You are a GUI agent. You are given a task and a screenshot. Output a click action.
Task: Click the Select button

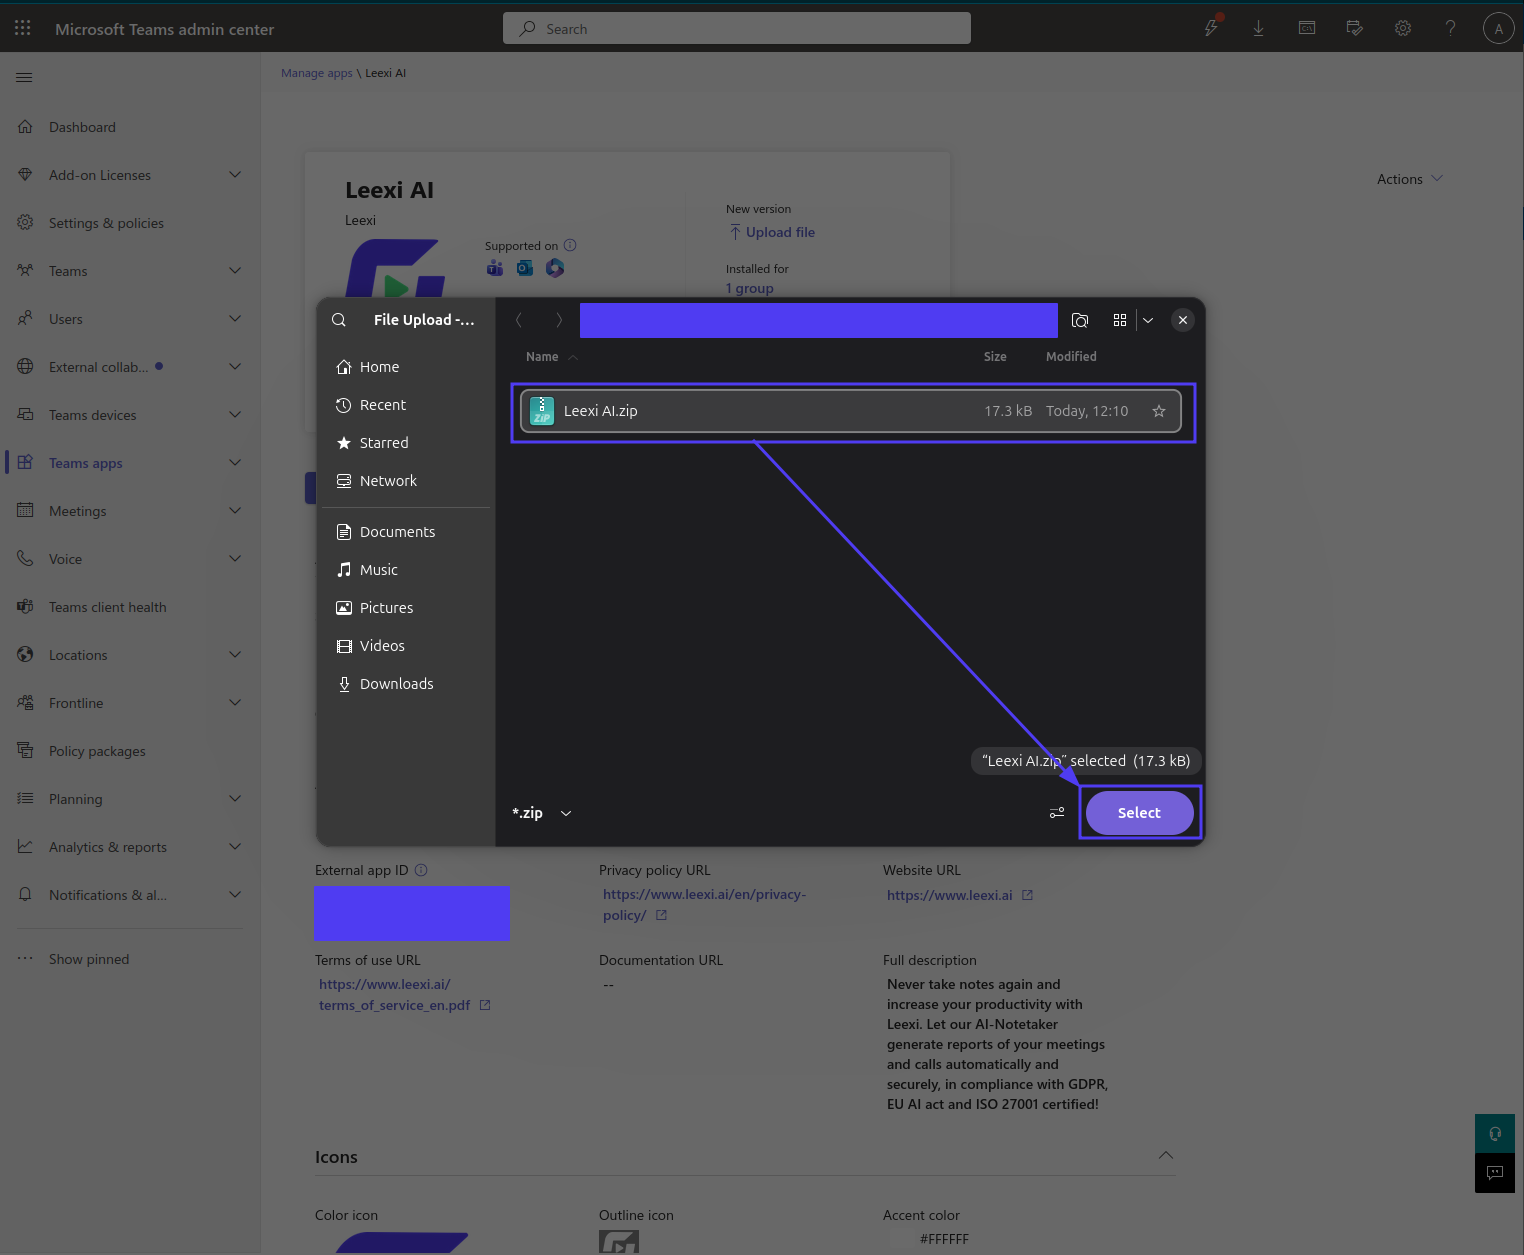(1139, 813)
